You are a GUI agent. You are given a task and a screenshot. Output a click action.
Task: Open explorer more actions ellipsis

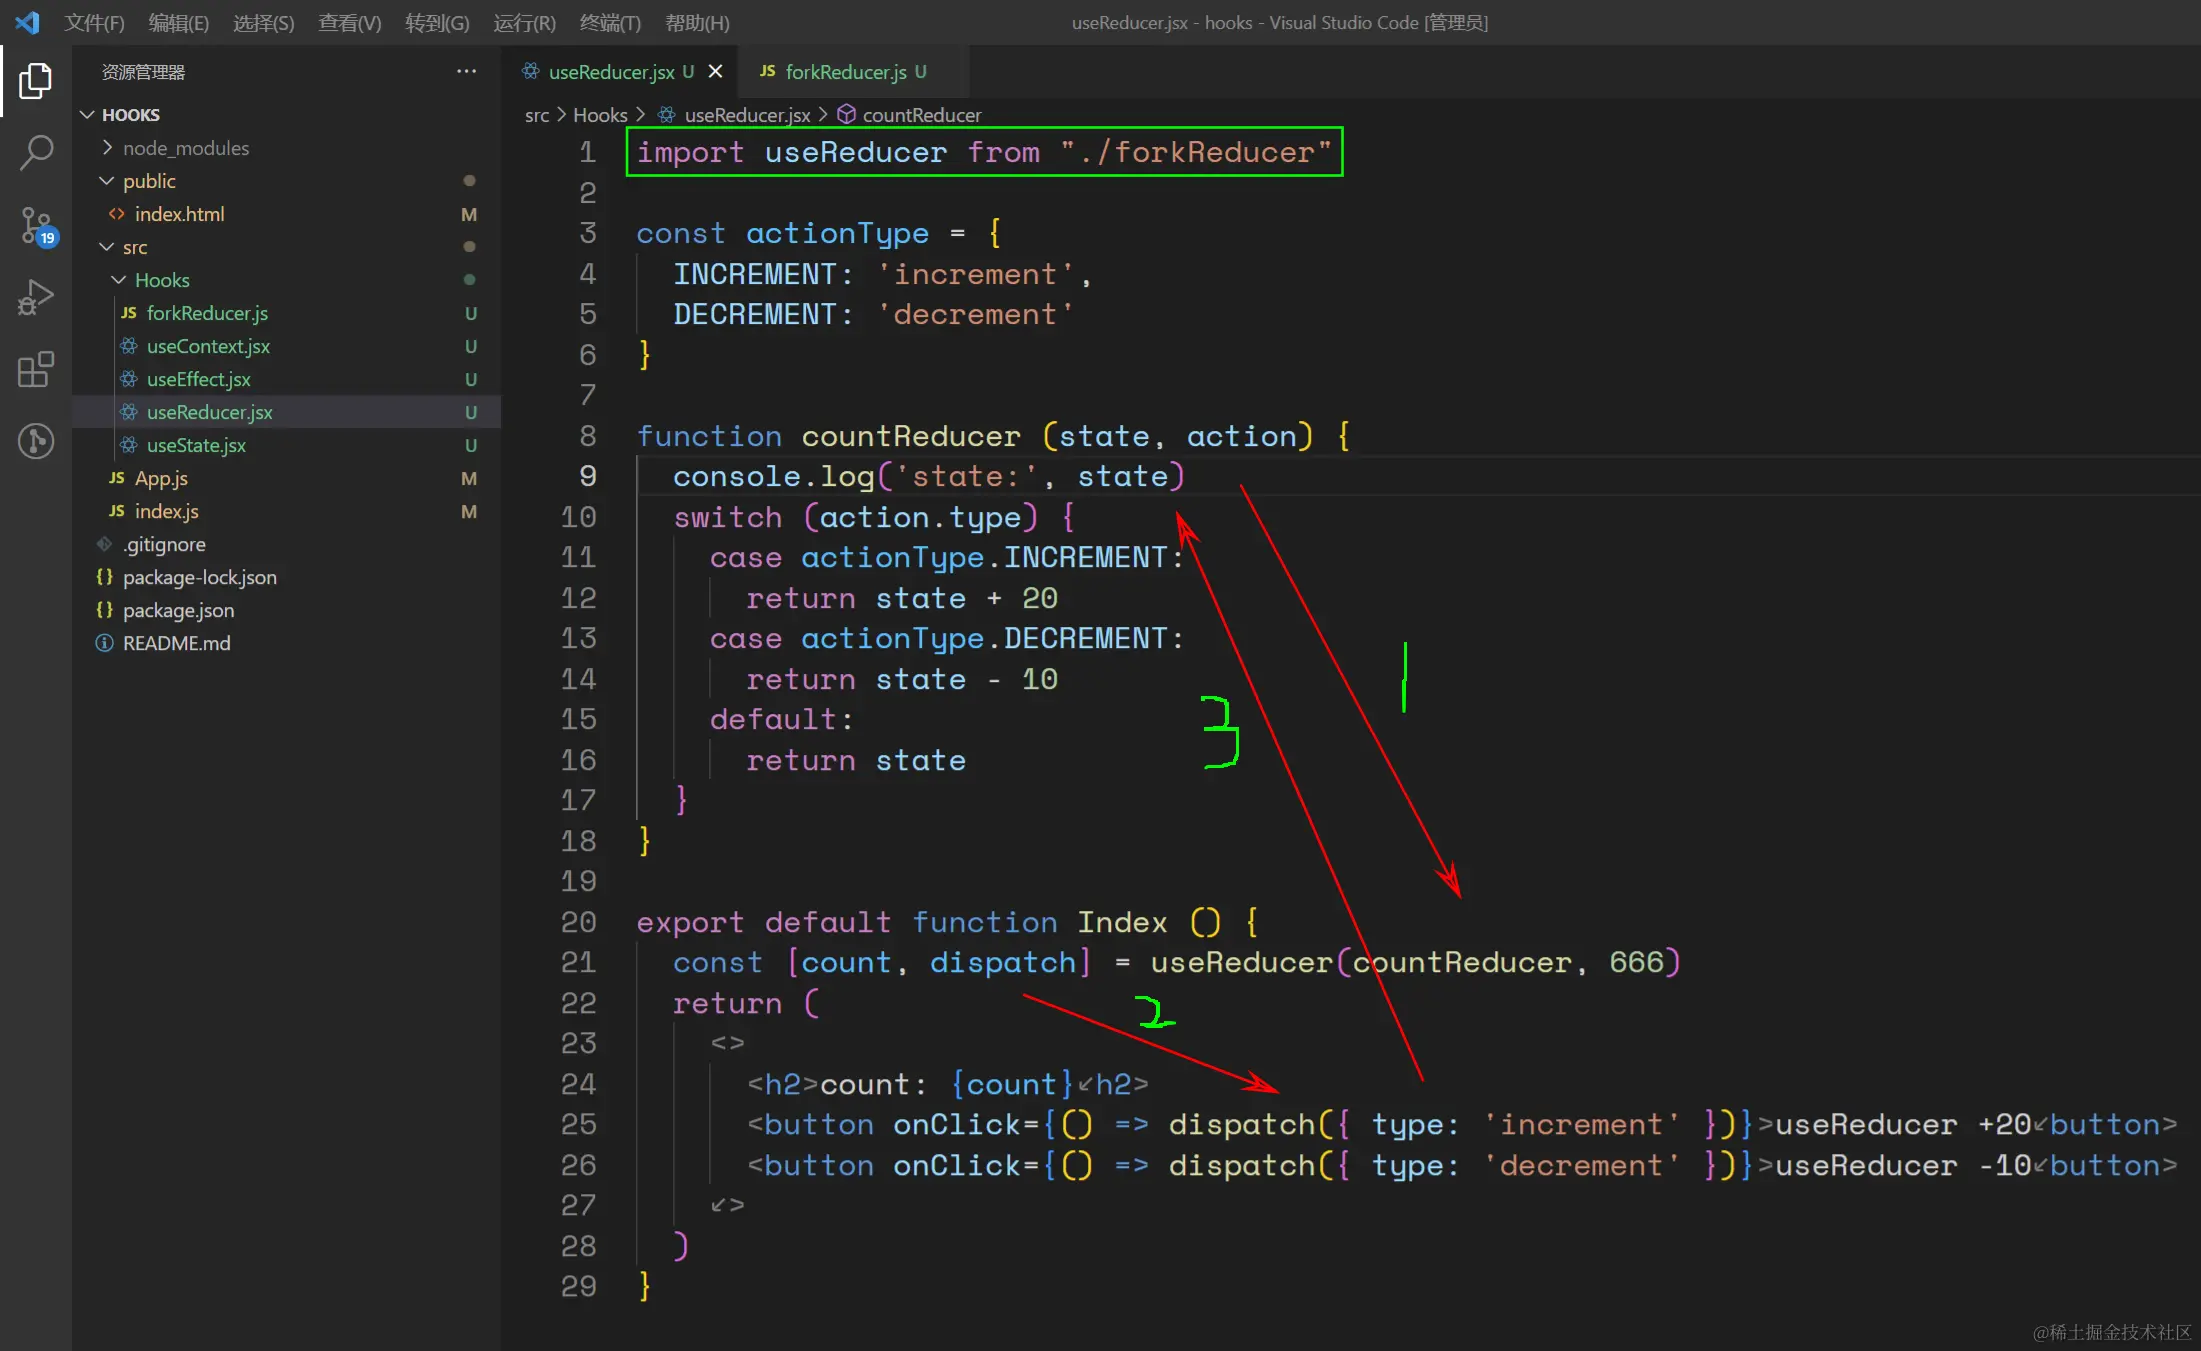[466, 72]
